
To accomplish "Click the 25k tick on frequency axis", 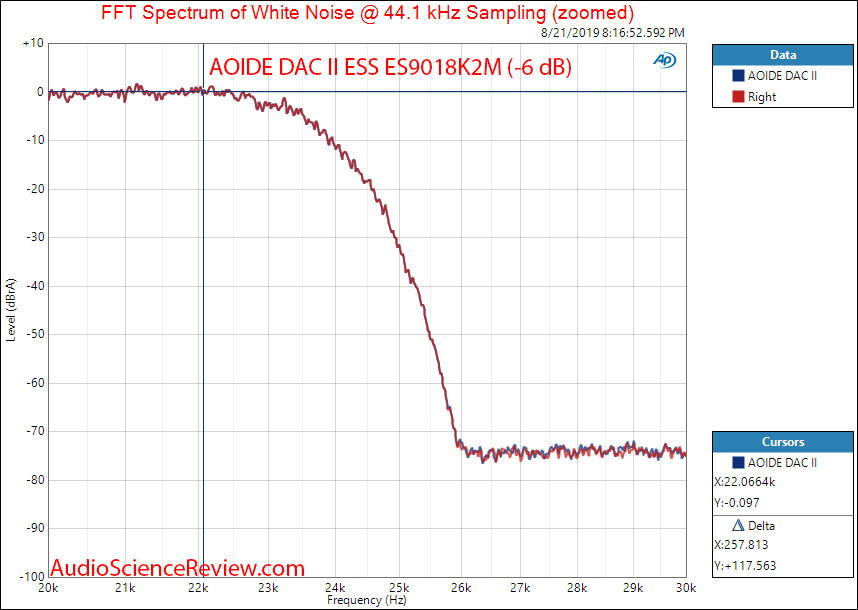I will [399, 588].
